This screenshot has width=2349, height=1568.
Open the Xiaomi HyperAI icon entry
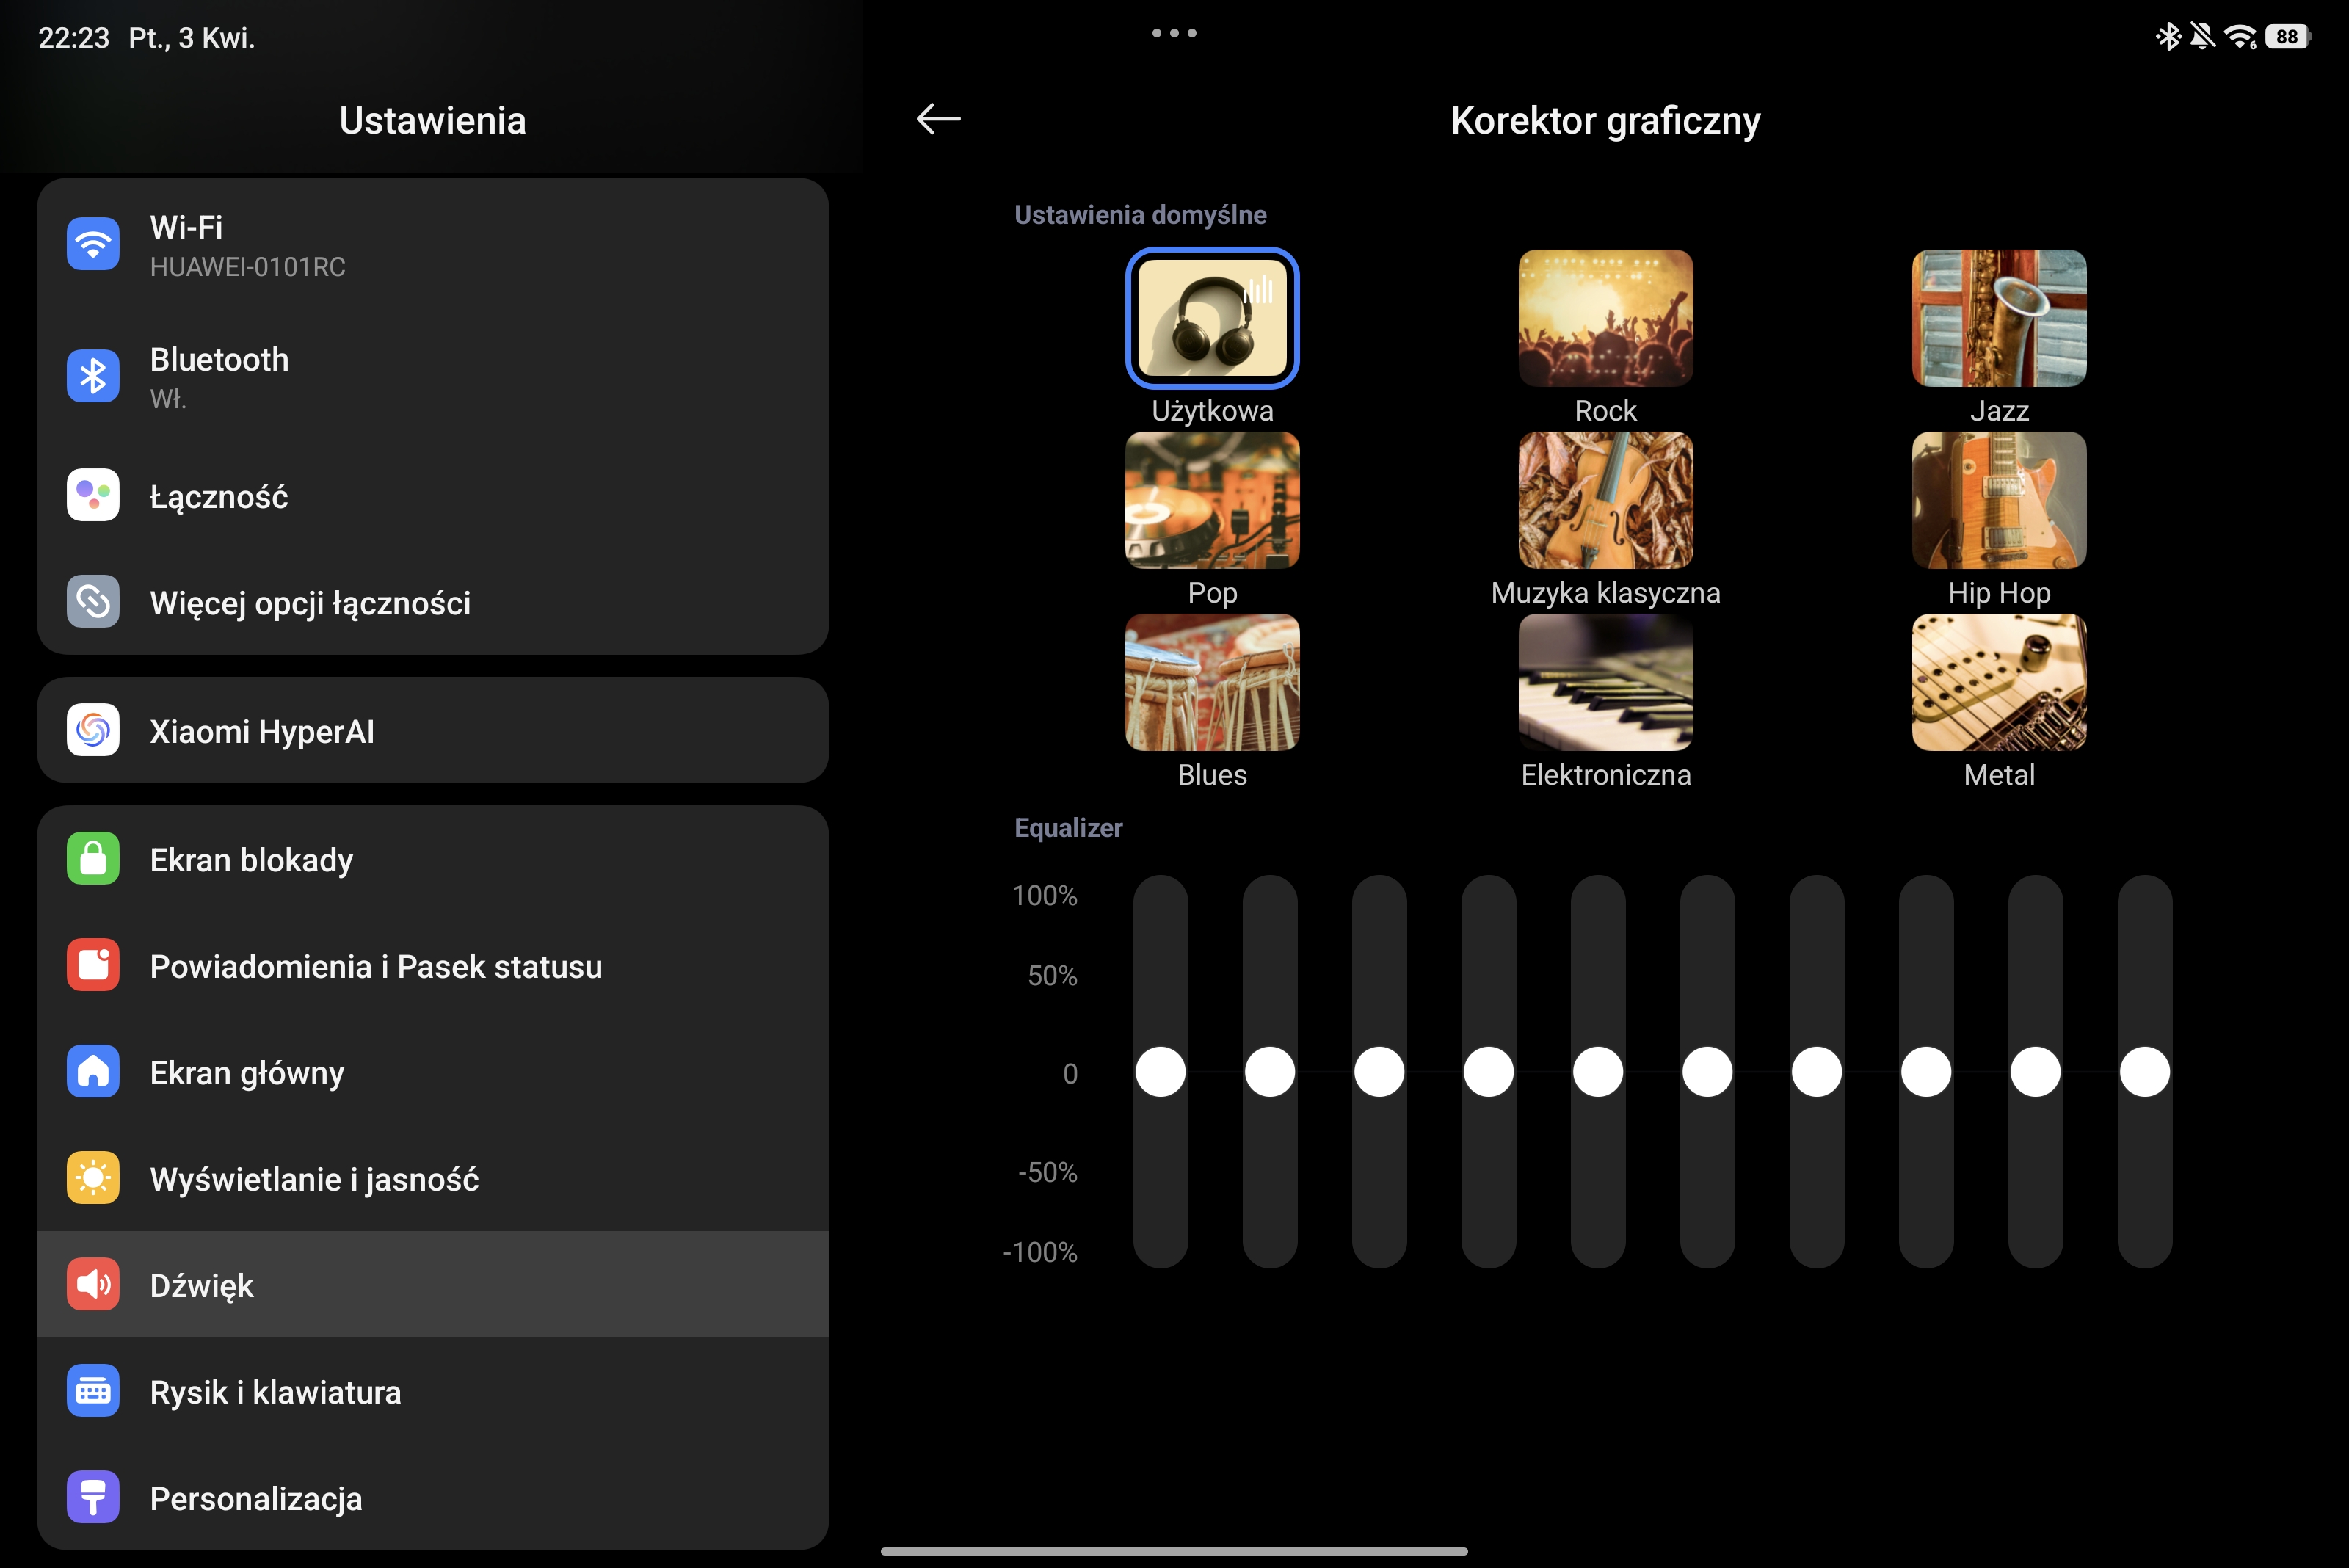coord(93,731)
